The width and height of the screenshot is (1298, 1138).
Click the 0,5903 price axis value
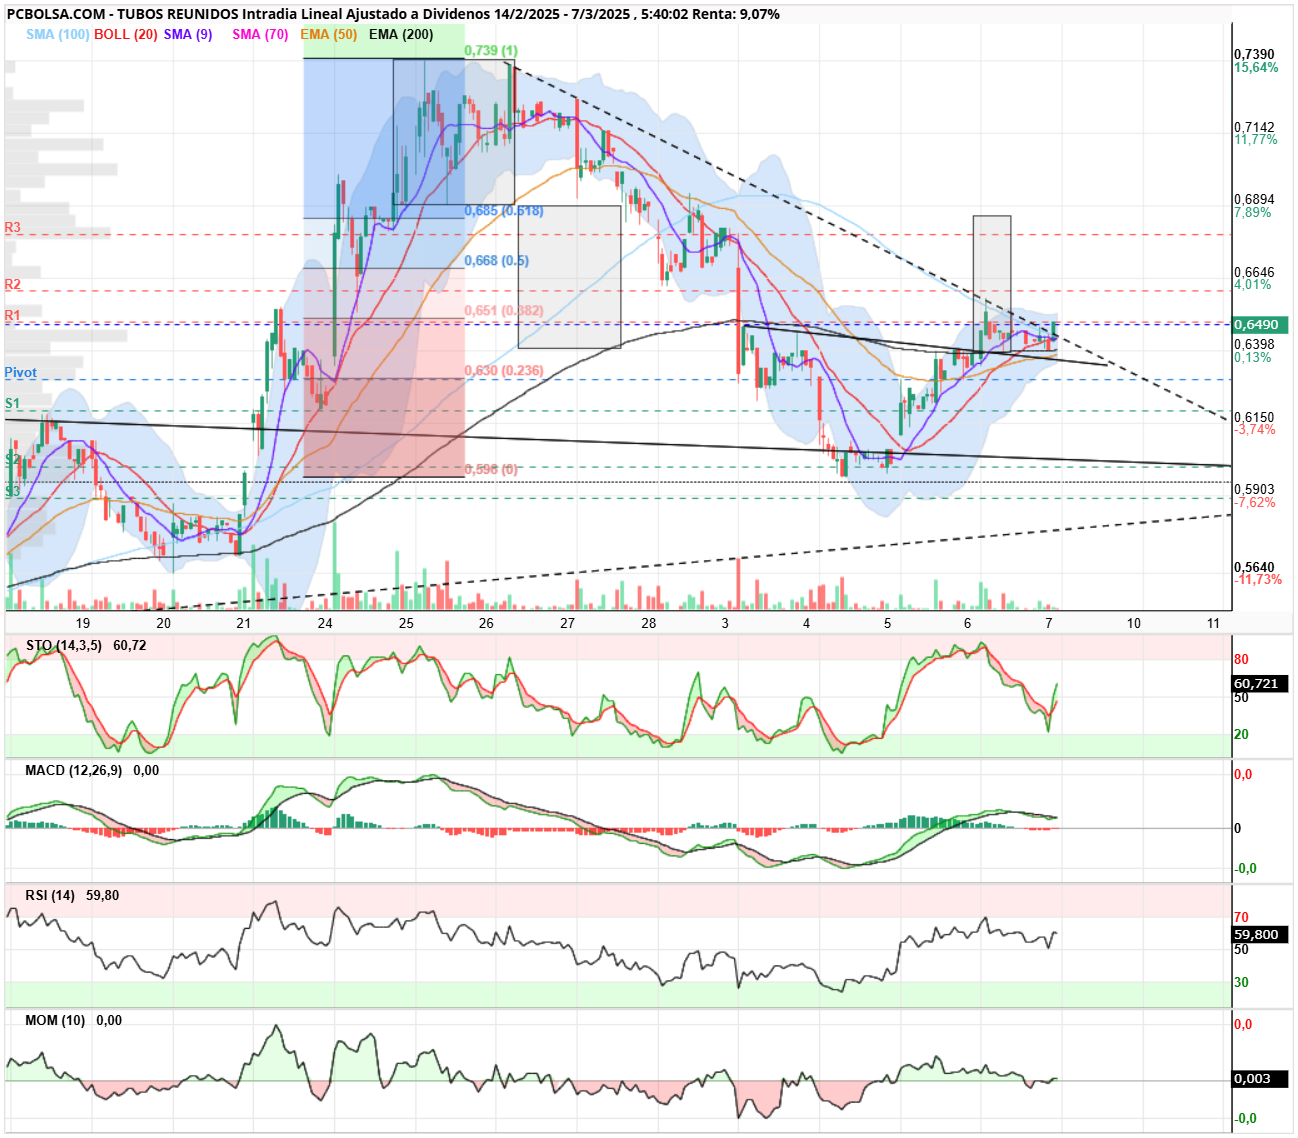coord(1254,489)
